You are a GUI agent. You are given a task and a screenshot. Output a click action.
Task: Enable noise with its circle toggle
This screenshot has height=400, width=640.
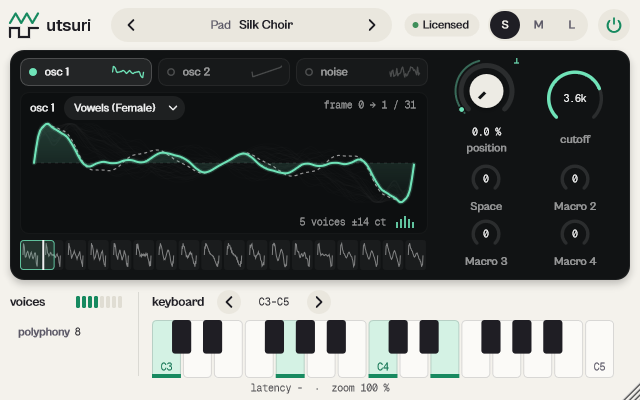coord(309,72)
